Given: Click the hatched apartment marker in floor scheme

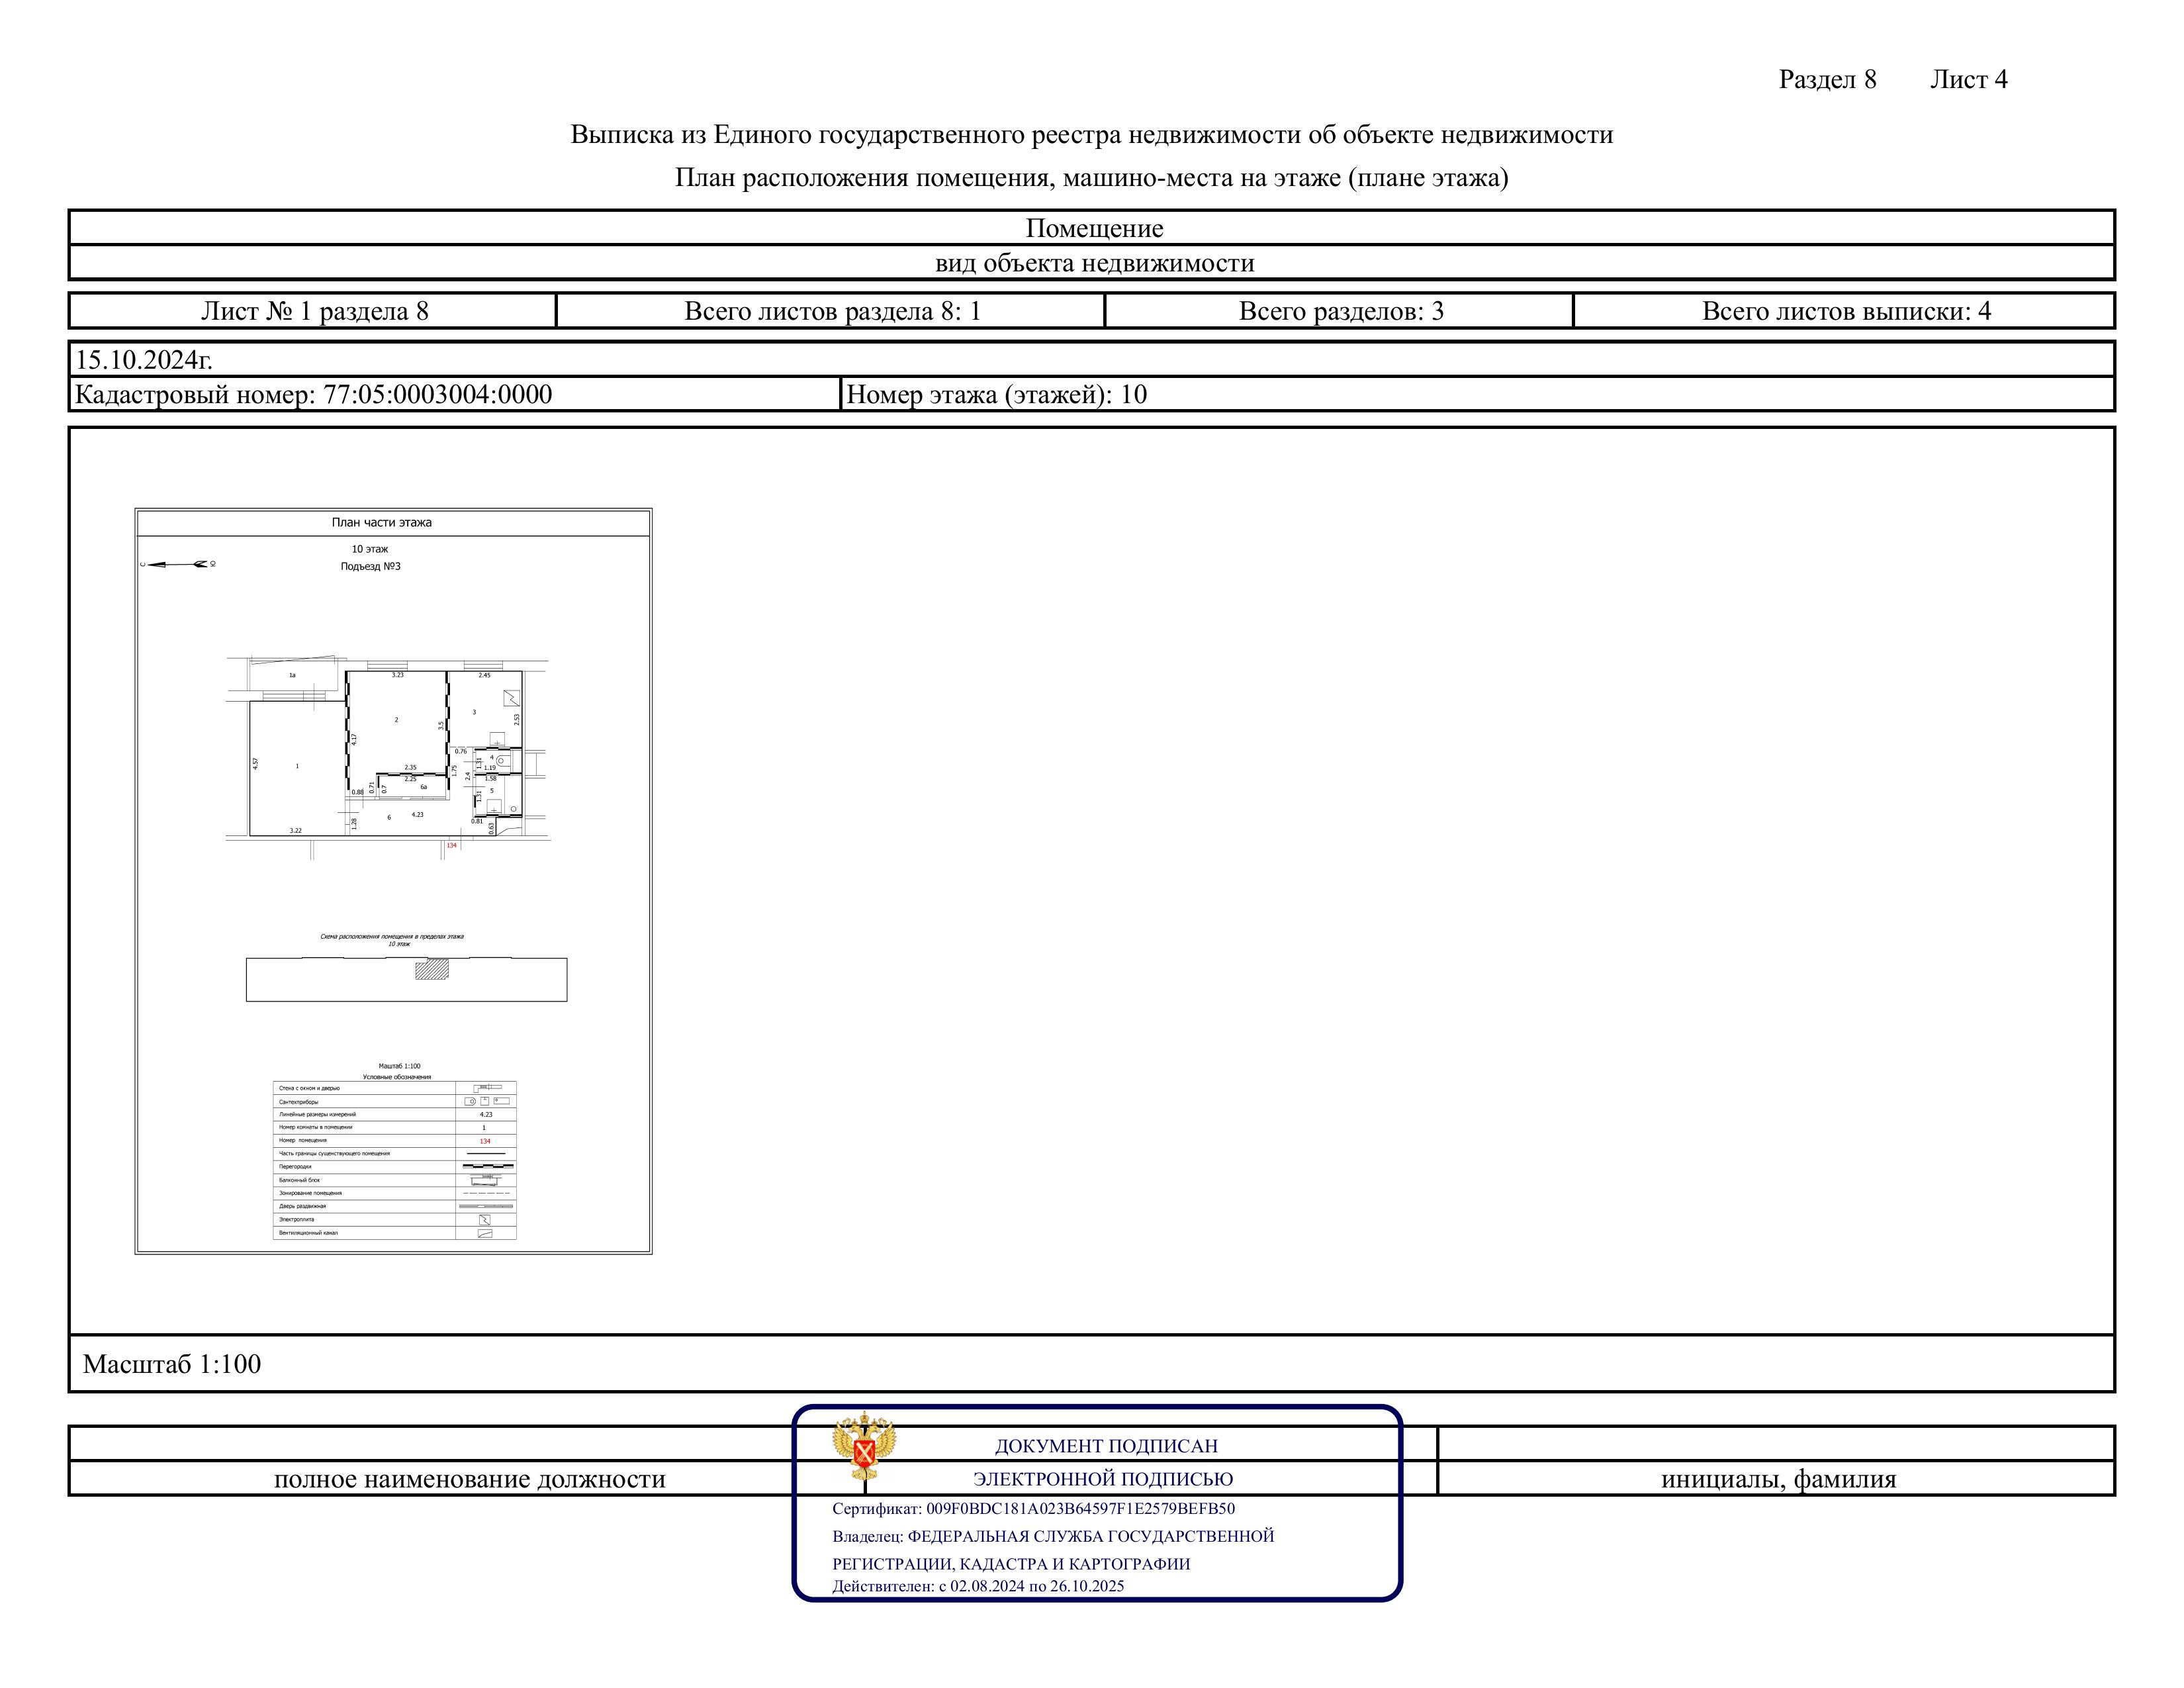Looking at the screenshot, I should click(x=432, y=969).
